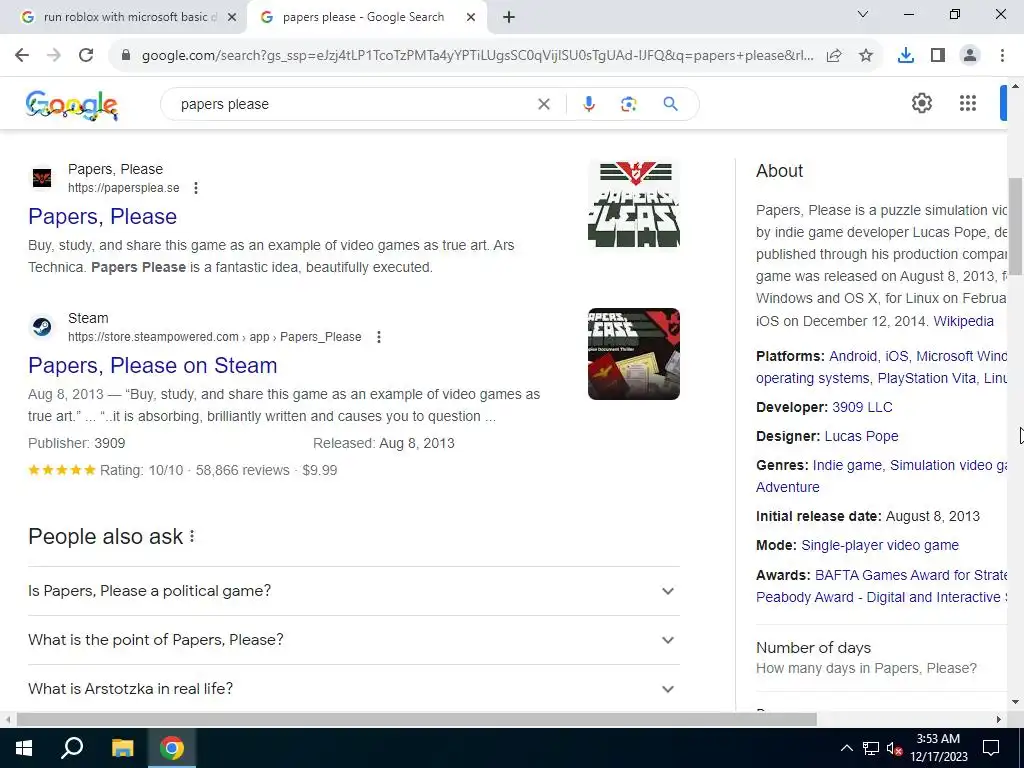Open Peabody Award link

[x=882, y=598]
